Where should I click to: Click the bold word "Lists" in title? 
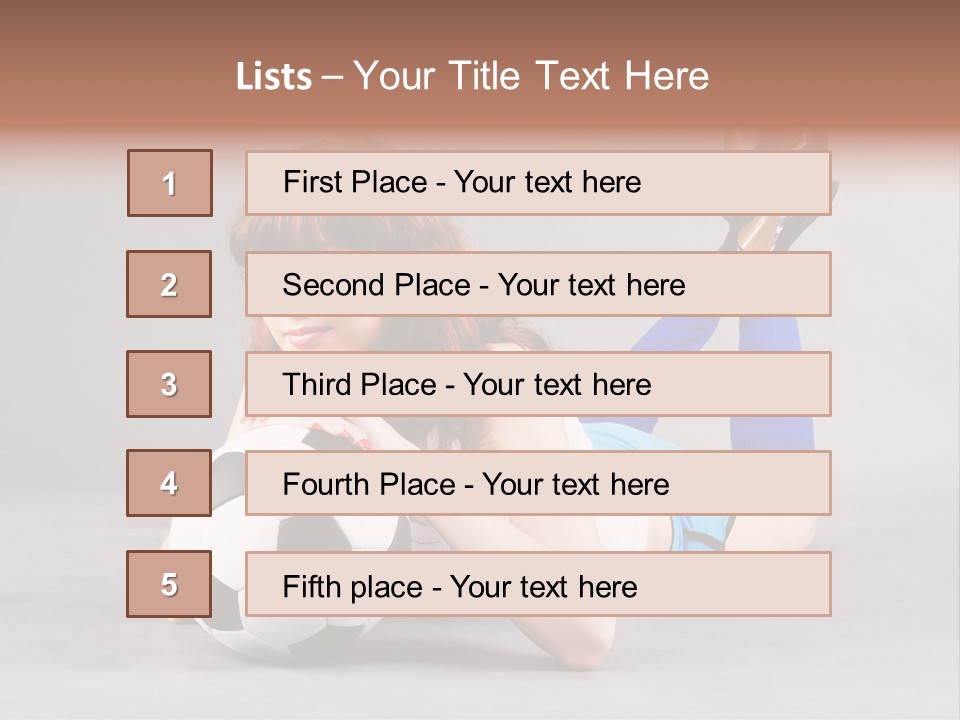click(x=274, y=77)
